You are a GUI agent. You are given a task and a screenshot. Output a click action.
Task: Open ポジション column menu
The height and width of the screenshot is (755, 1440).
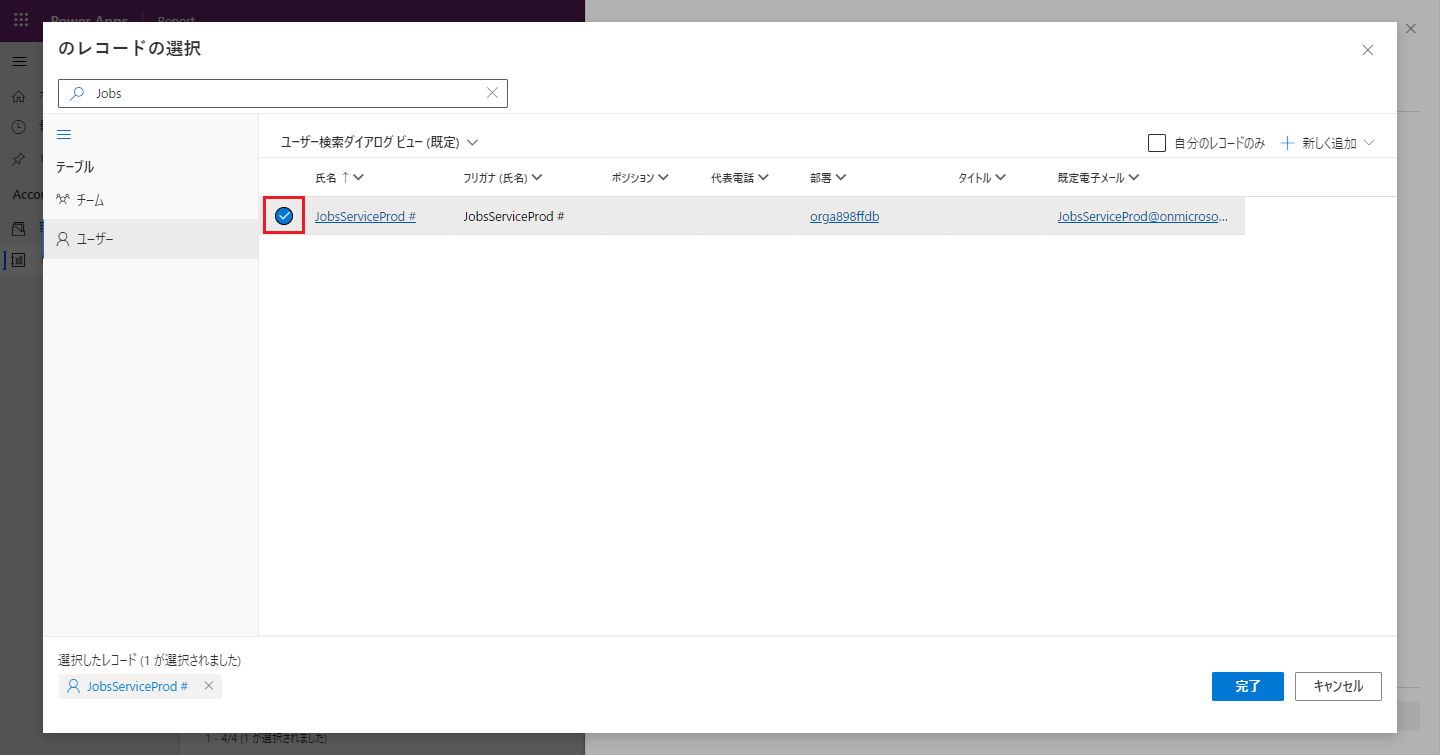pos(640,178)
